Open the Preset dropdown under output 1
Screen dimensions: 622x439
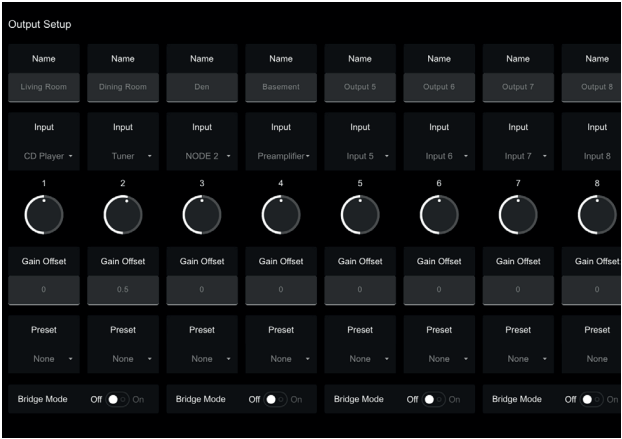coord(43,357)
